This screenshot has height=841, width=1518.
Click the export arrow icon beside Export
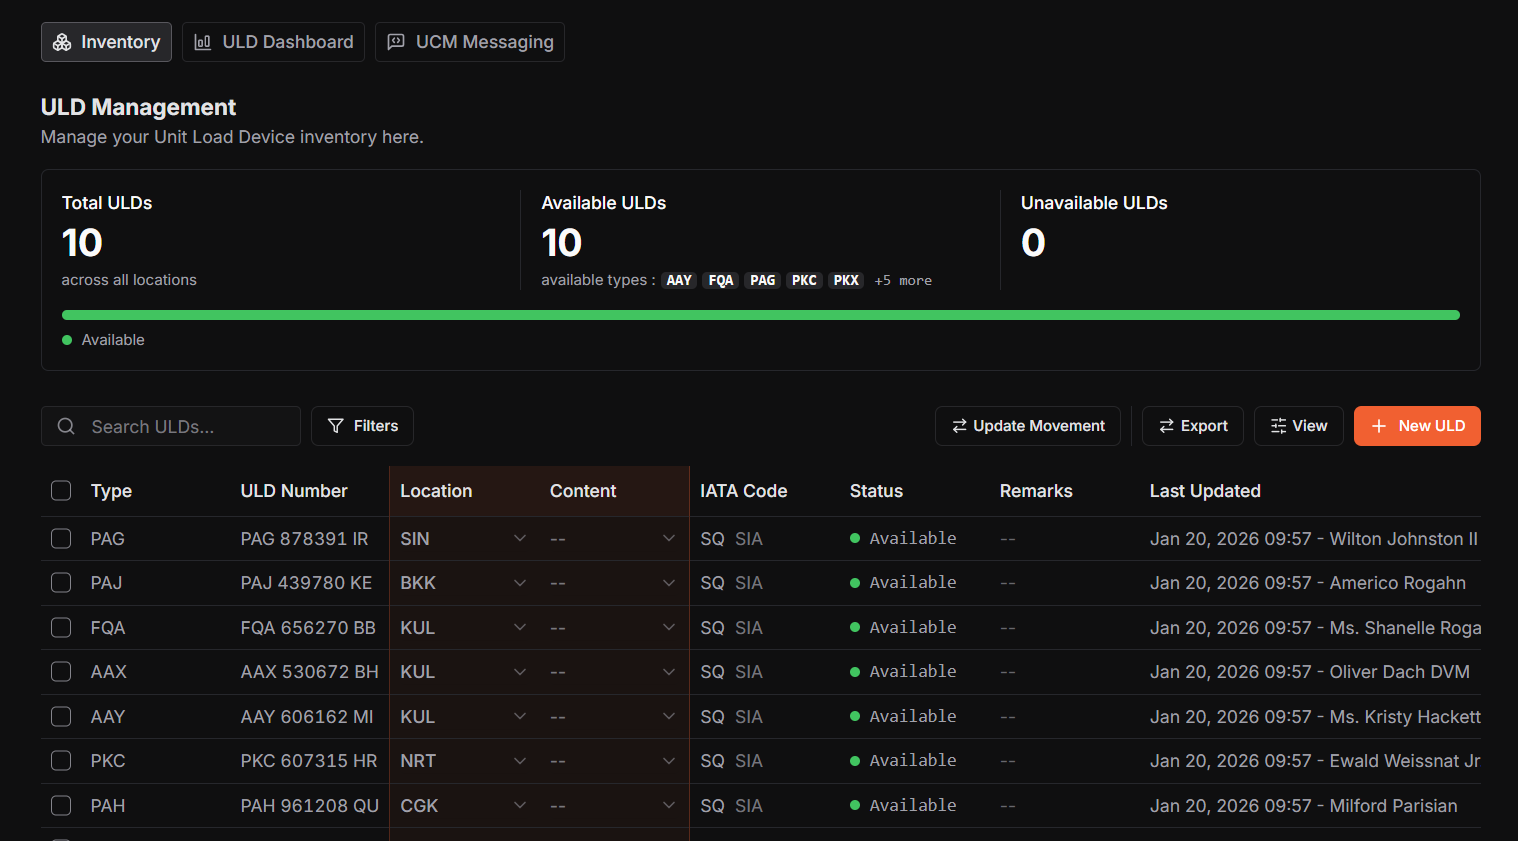(x=1167, y=425)
